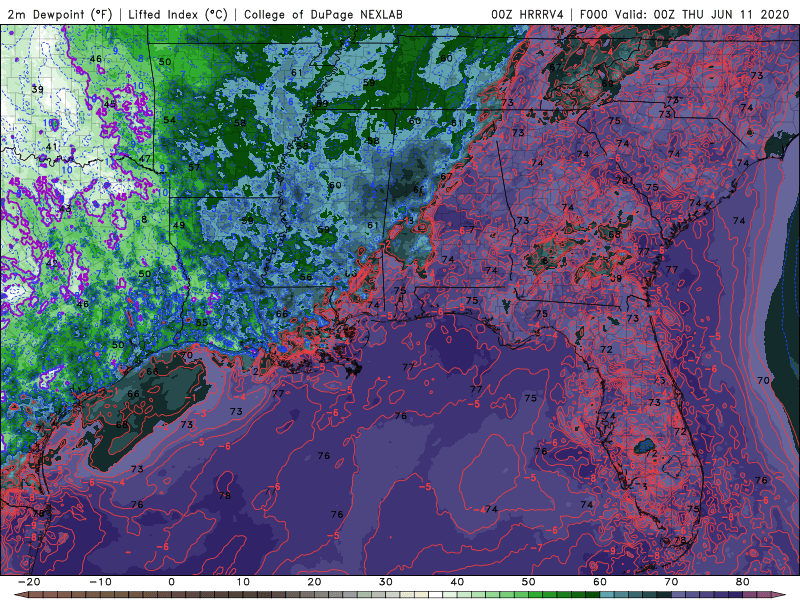Click the "0" color scale label
The image size is (800, 600).
click(171, 582)
